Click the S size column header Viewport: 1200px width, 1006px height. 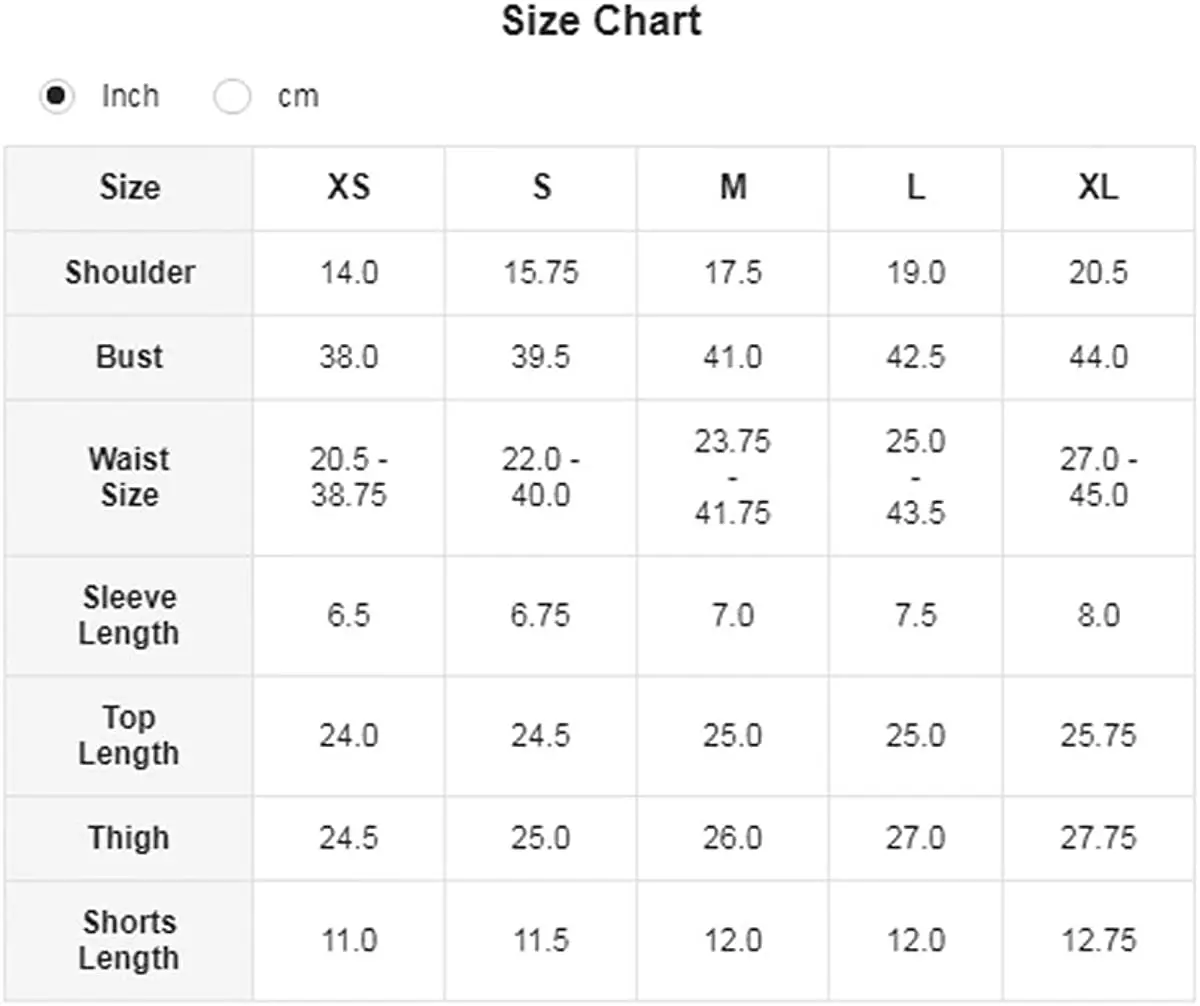tap(541, 187)
